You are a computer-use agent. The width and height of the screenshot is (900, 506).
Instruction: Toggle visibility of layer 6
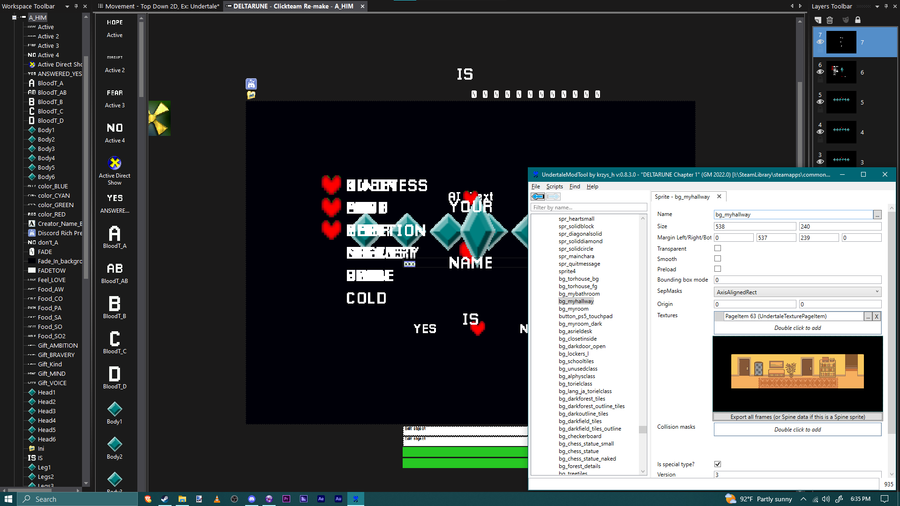pos(820,72)
